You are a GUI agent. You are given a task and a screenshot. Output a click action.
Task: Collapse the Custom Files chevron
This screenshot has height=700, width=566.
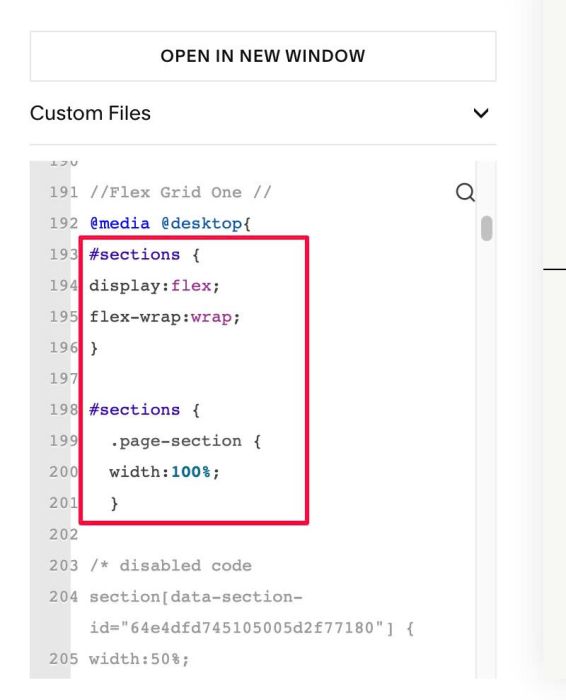[x=481, y=113]
